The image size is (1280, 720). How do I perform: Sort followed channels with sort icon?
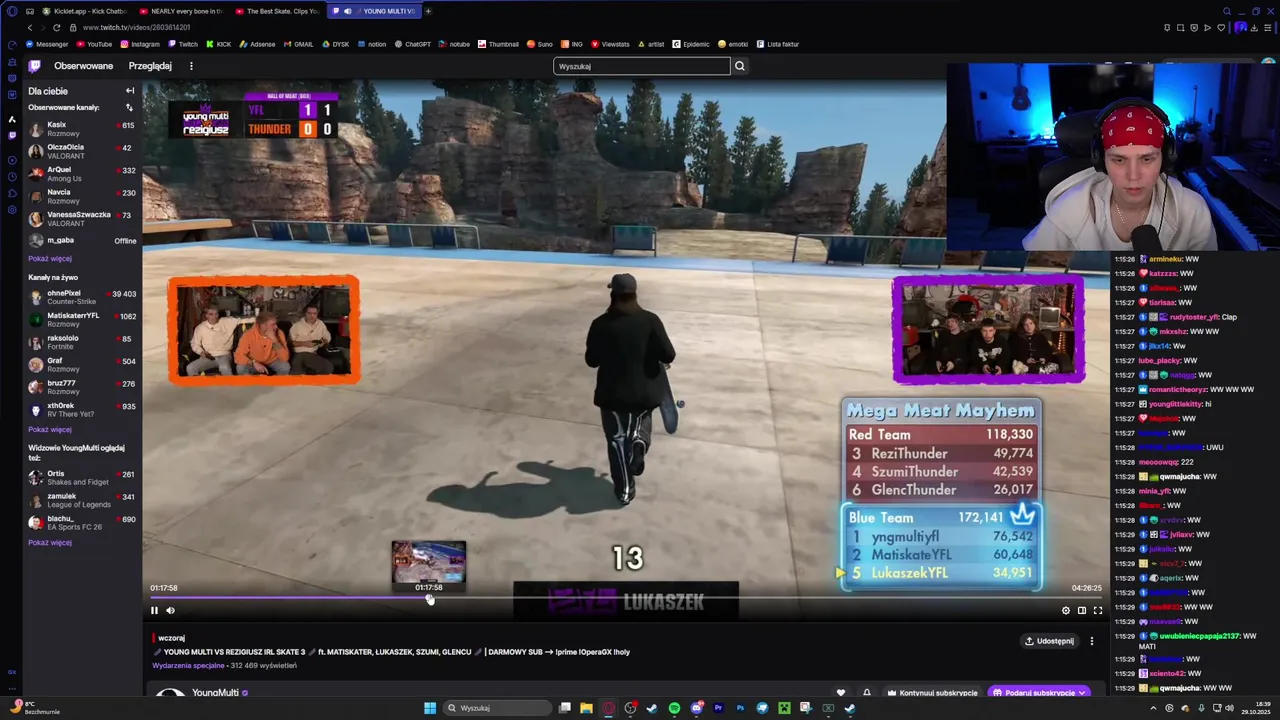tap(129, 107)
